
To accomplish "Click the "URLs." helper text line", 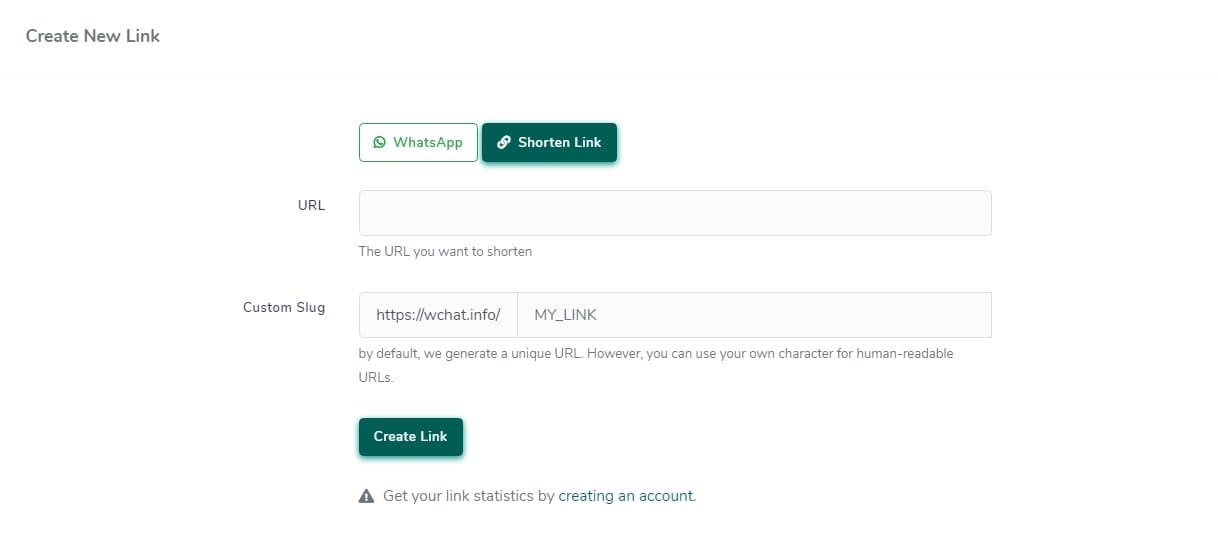I will [376, 378].
